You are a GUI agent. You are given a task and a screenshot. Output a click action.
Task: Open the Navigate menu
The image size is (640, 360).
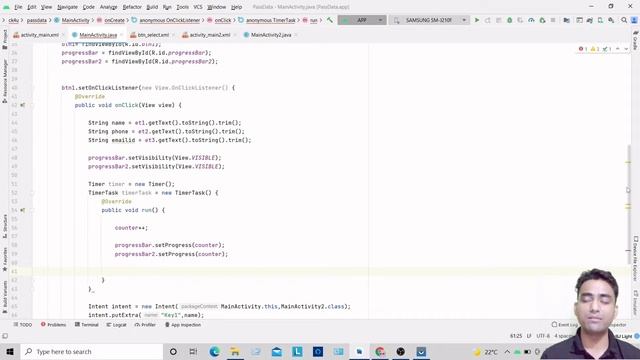click(x=67, y=7)
